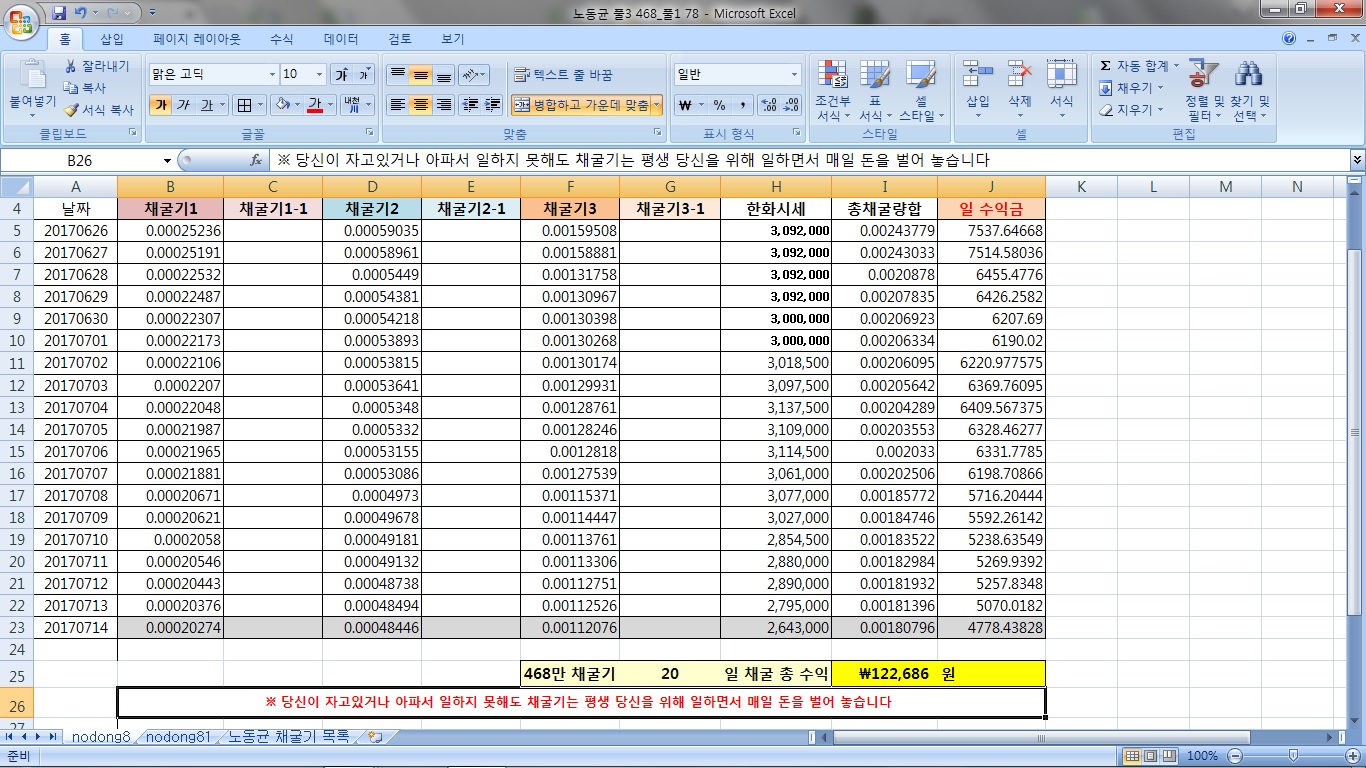
Task: Open the 자동 합계 AutoSum dropdown arrow
Action: point(1177,66)
